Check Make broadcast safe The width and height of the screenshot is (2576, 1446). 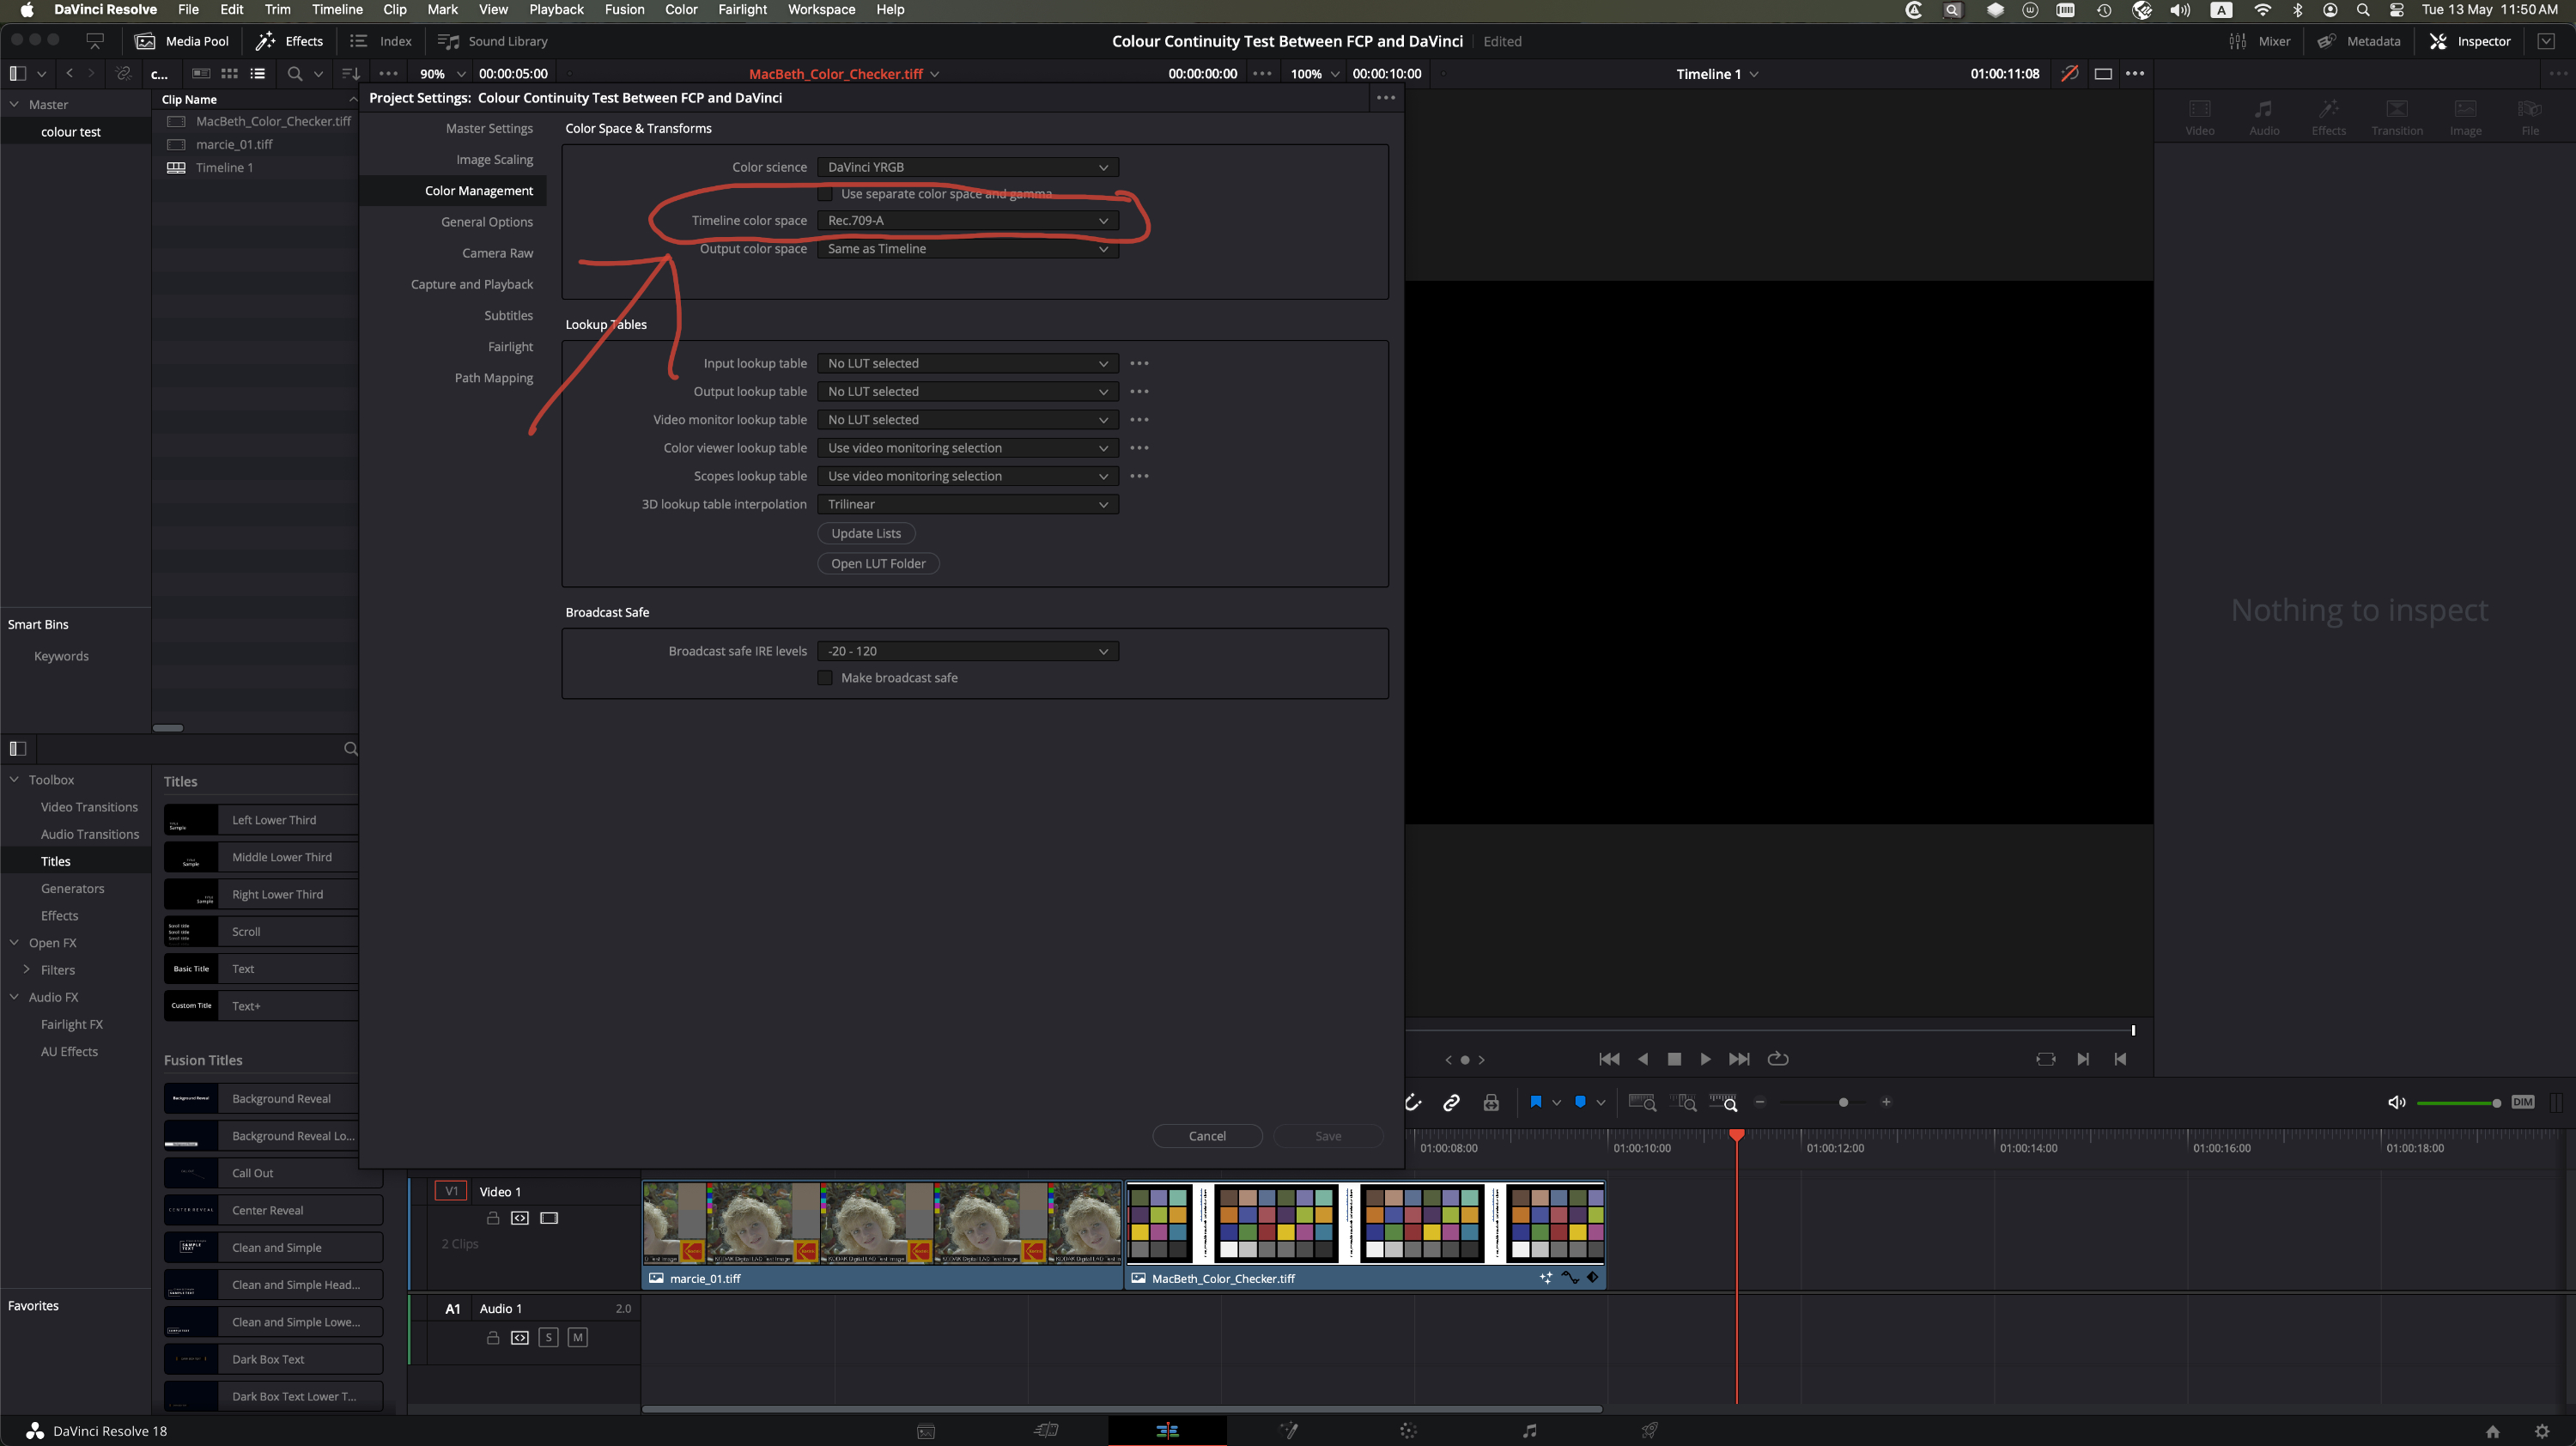coord(825,678)
